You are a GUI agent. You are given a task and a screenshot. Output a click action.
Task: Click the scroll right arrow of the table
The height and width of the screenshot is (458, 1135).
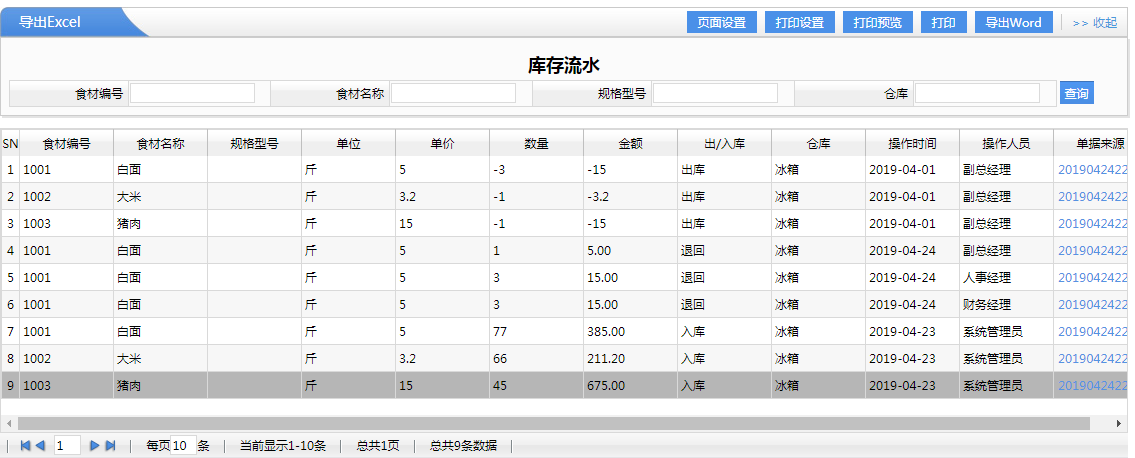coord(1120,423)
